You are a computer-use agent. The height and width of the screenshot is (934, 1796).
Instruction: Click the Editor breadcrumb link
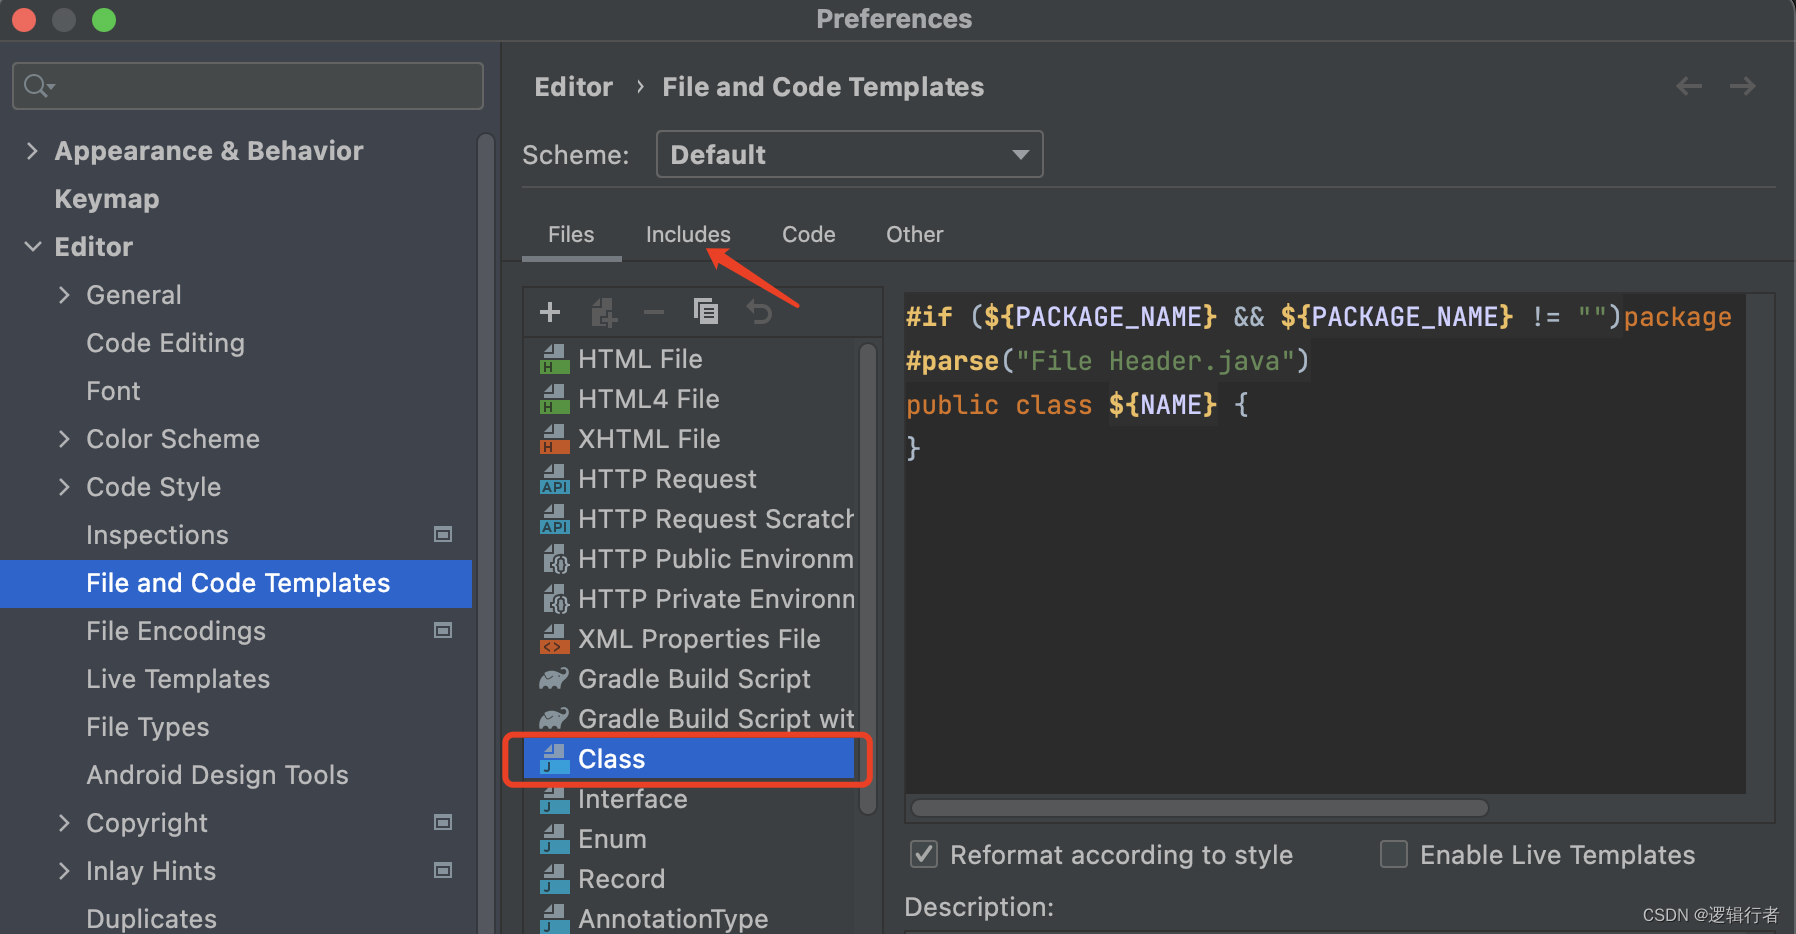(x=573, y=87)
